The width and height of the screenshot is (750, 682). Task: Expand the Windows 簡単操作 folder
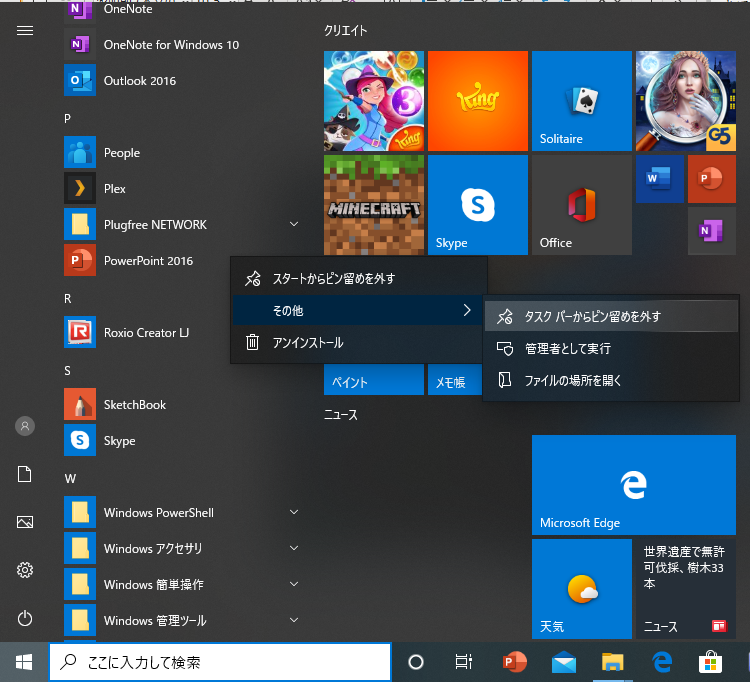[294, 584]
